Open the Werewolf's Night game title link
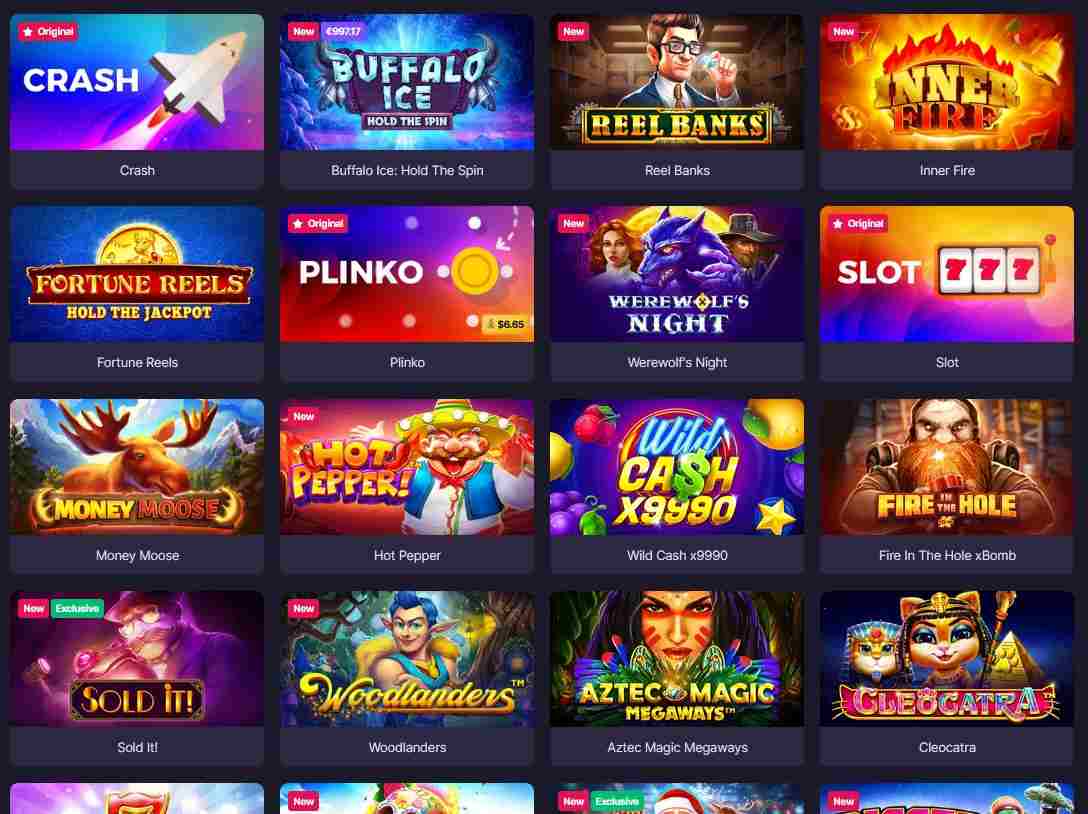The width and height of the screenshot is (1088, 814). coord(677,362)
